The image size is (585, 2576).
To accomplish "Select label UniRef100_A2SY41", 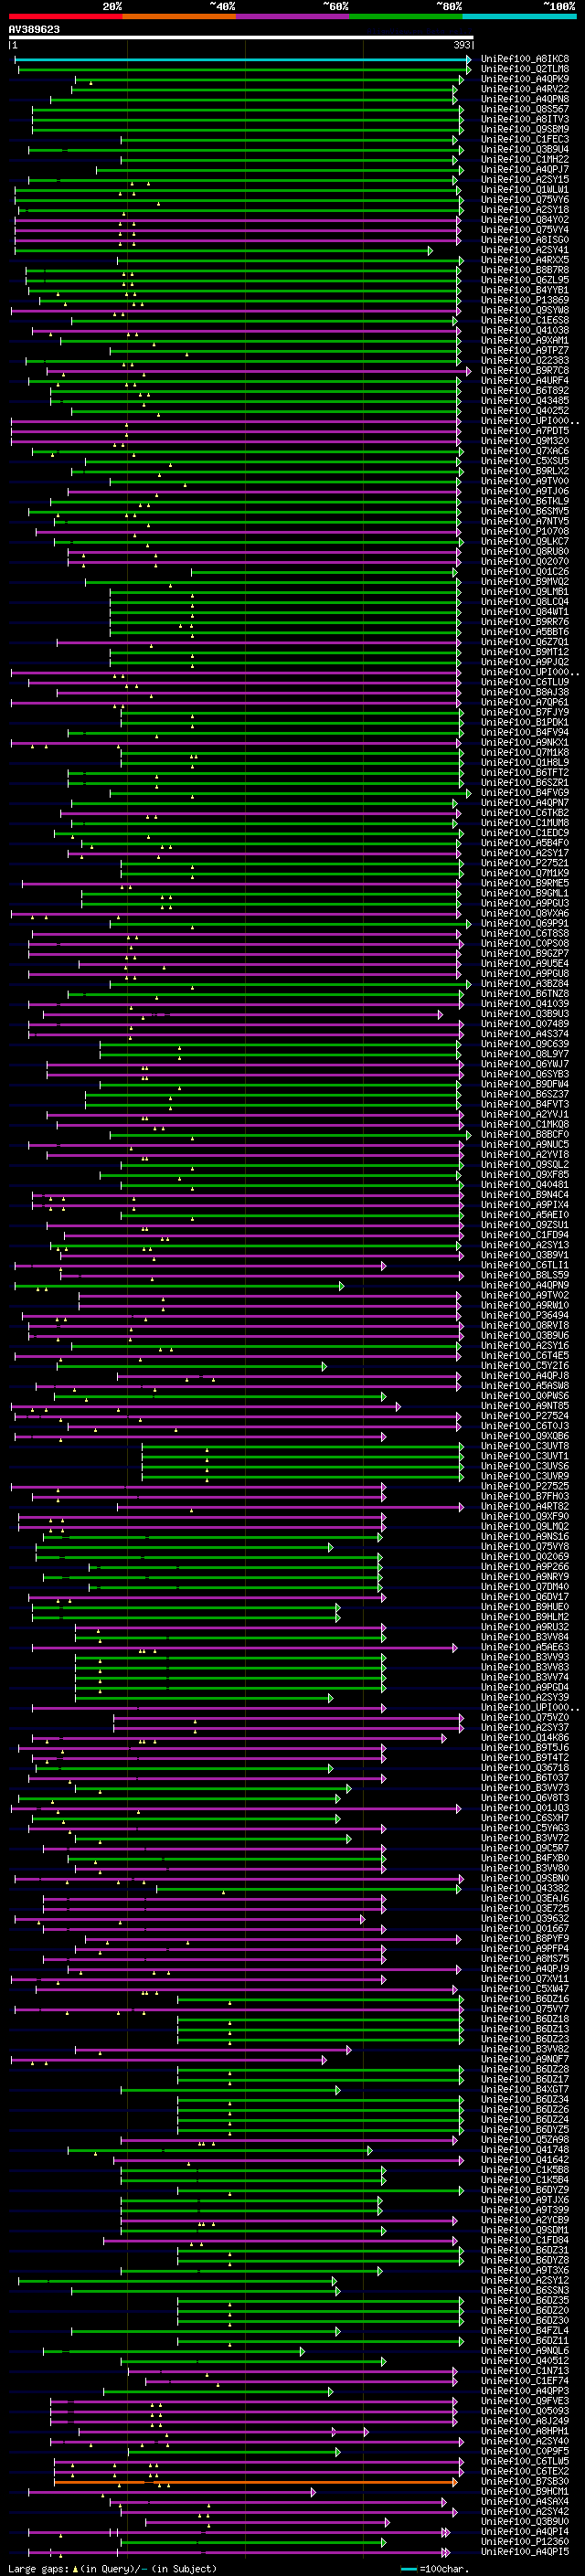I will pyautogui.click(x=525, y=250).
